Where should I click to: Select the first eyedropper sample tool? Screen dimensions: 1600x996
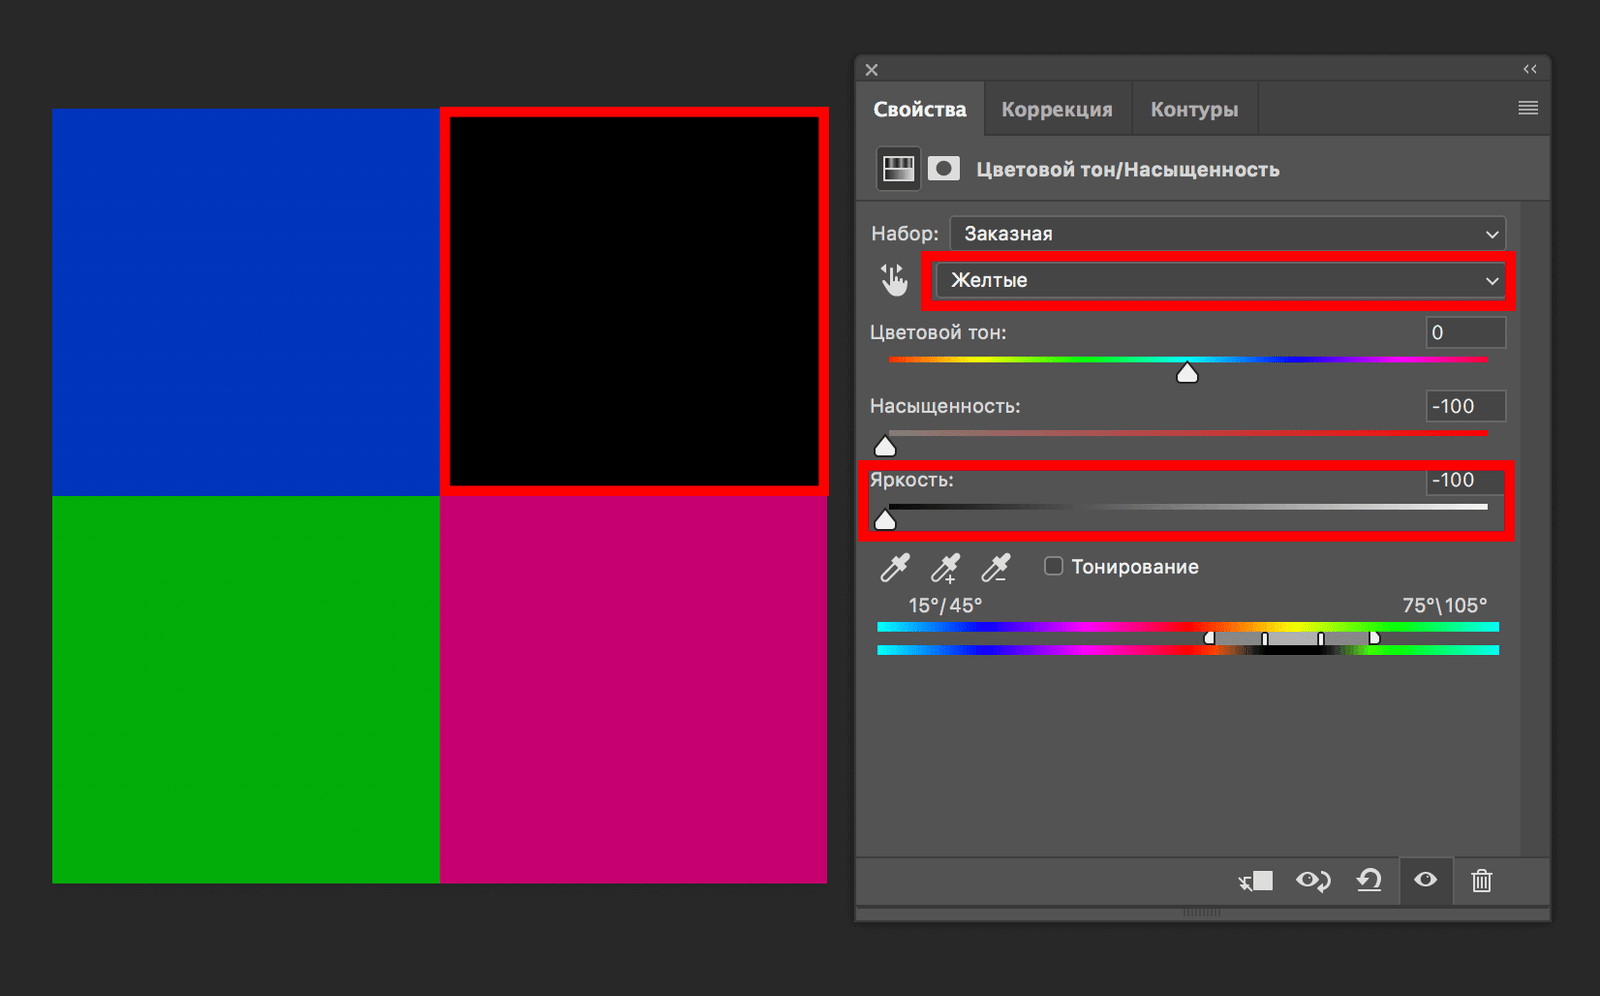click(x=895, y=567)
